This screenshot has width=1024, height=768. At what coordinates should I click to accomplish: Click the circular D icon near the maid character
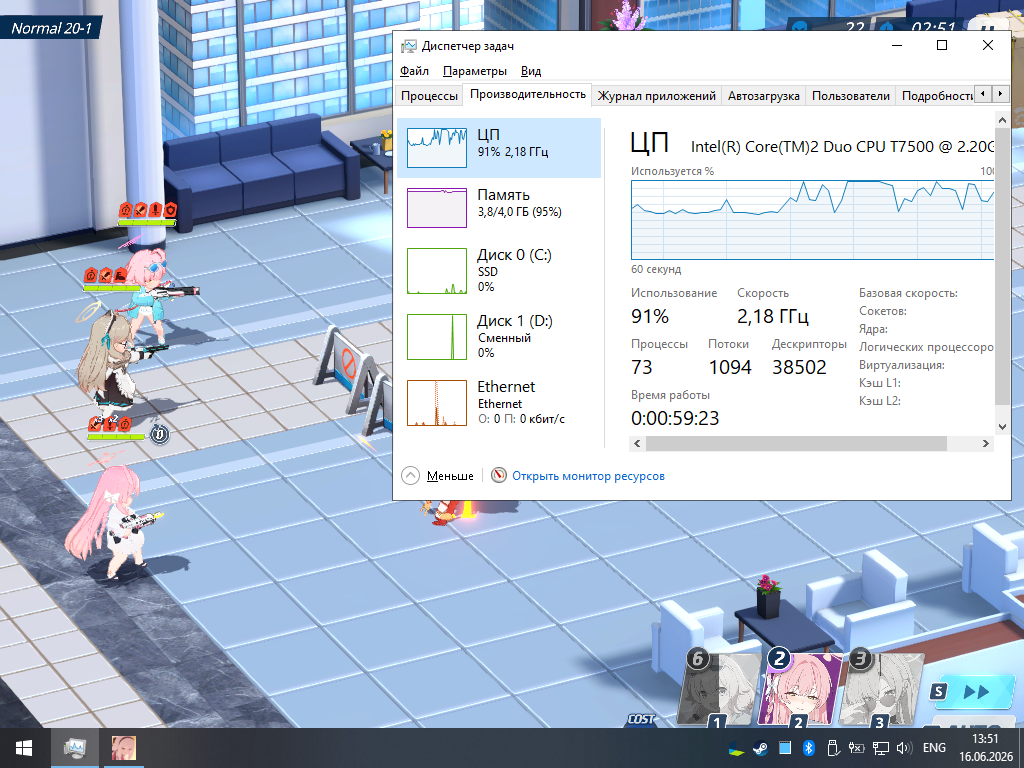point(159,433)
